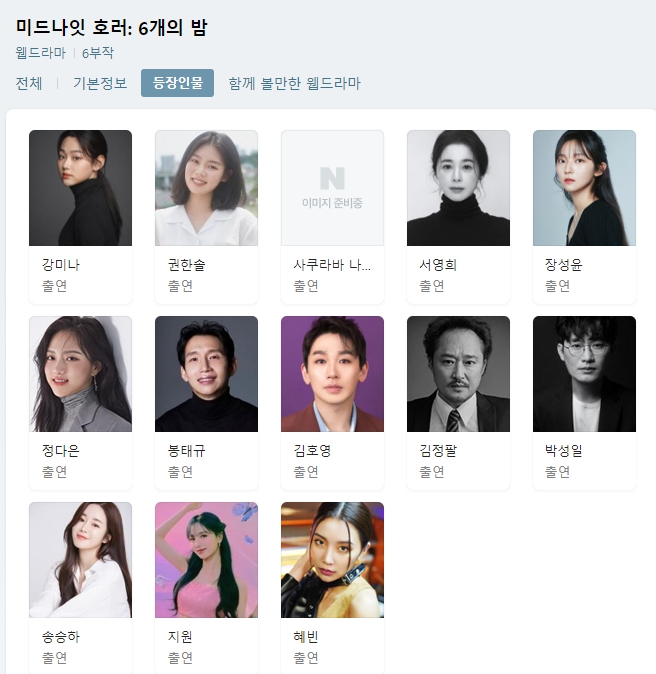This screenshot has width=656, height=674.
Task: Click the 김정팔 name link
Action: pyautogui.click(x=438, y=450)
